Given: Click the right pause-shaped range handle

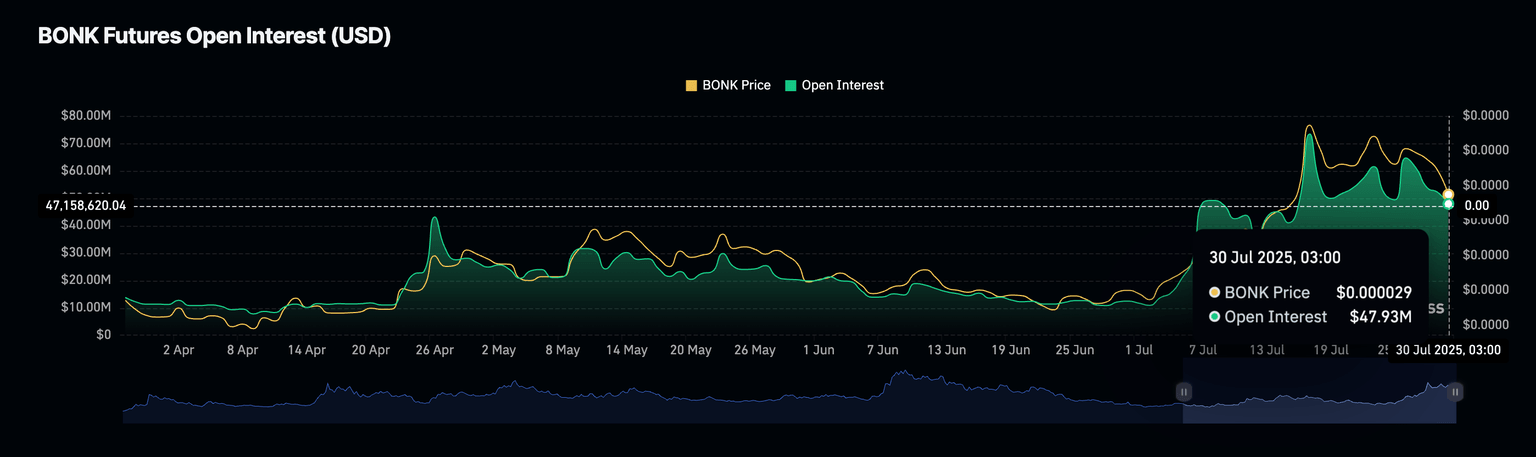Looking at the screenshot, I should [1455, 392].
